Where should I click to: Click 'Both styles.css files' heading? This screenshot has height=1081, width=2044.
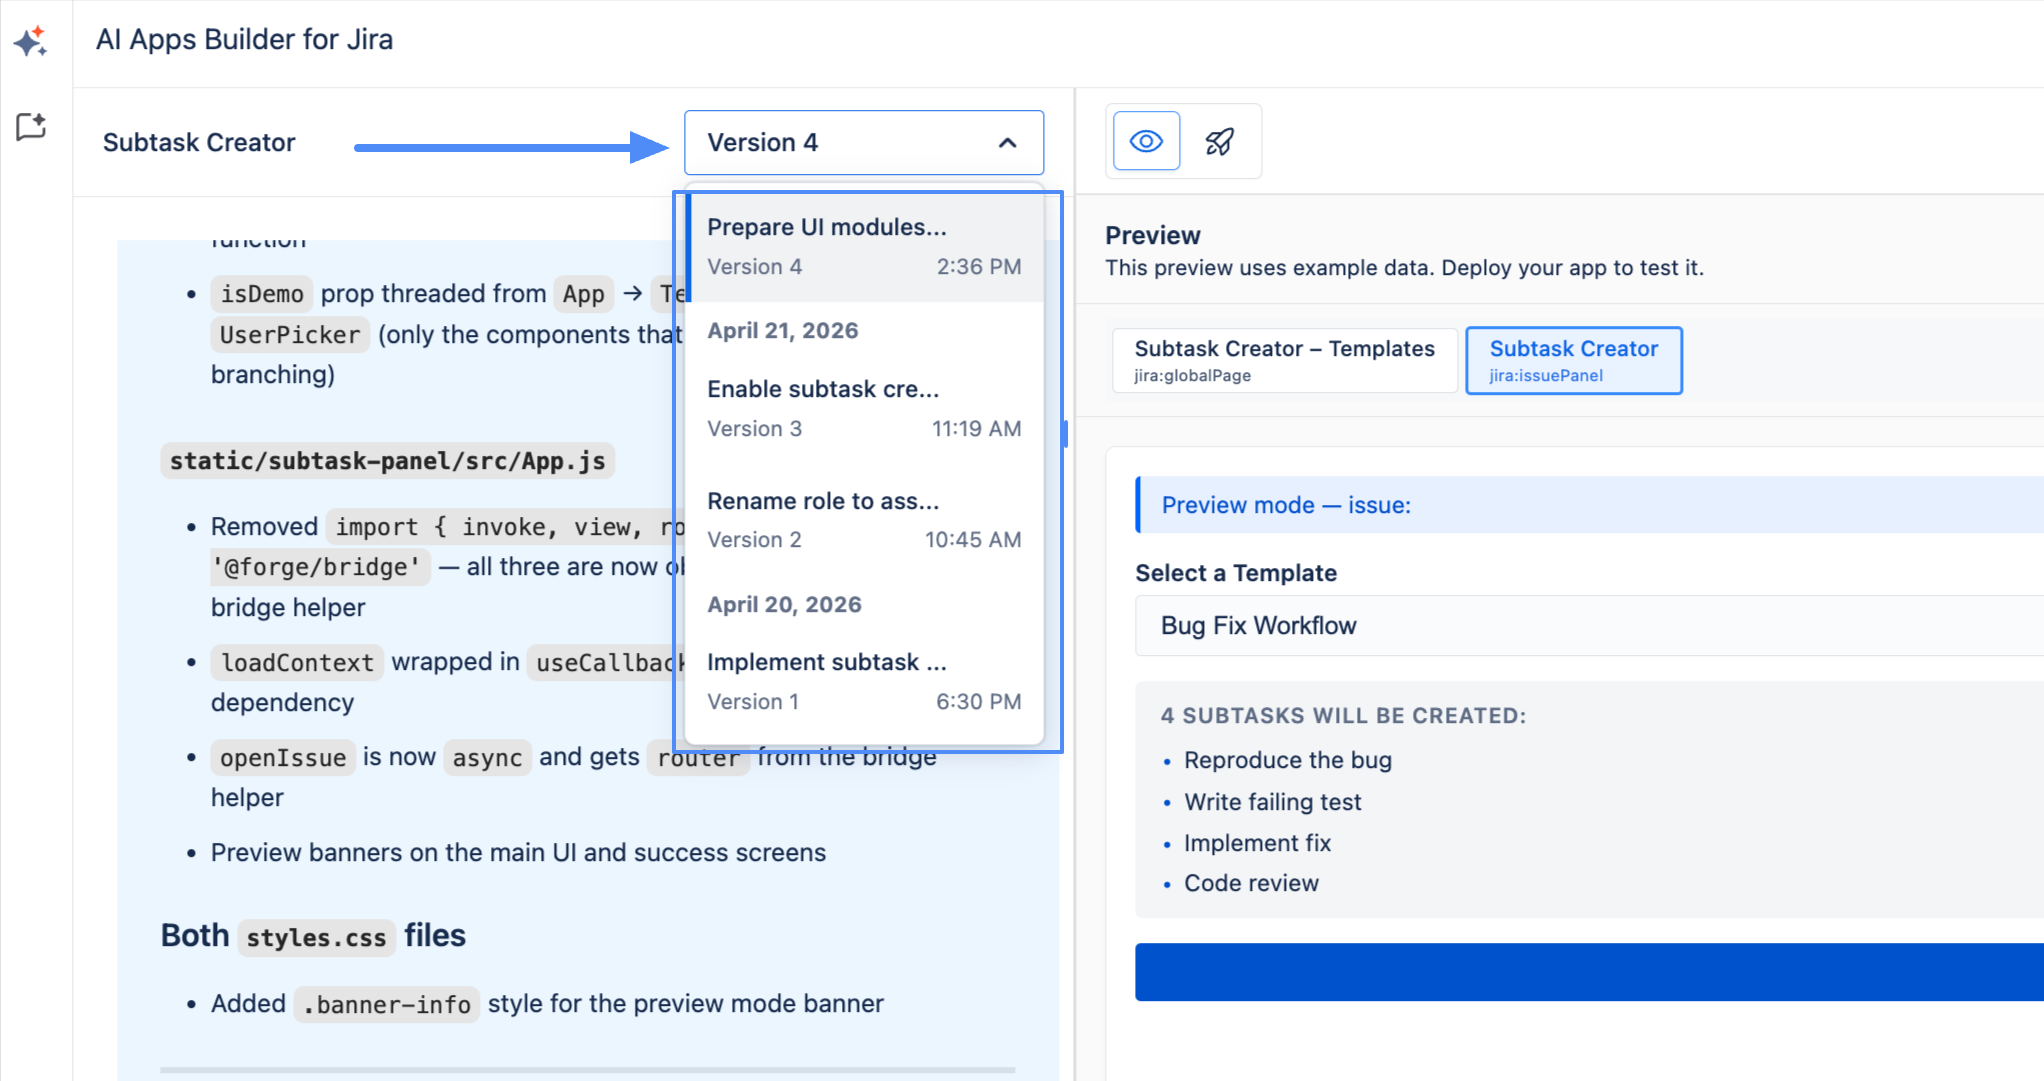[x=313, y=936]
